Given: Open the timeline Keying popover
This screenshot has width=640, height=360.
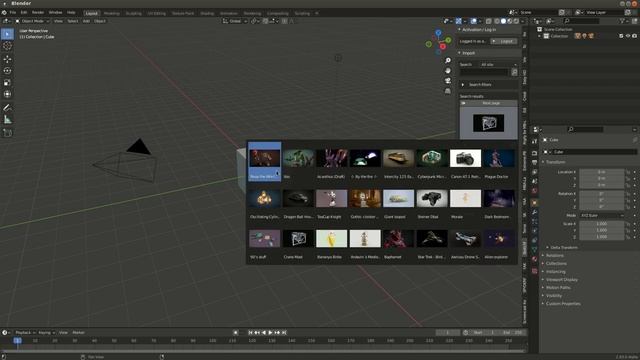Looking at the screenshot, I should pyautogui.click(x=47, y=333).
